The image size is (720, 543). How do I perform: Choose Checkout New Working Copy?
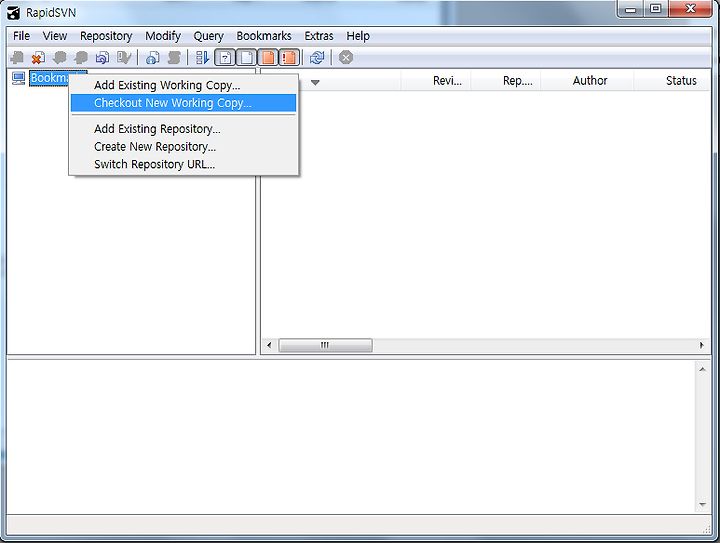pyautogui.click(x=183, y=103)
